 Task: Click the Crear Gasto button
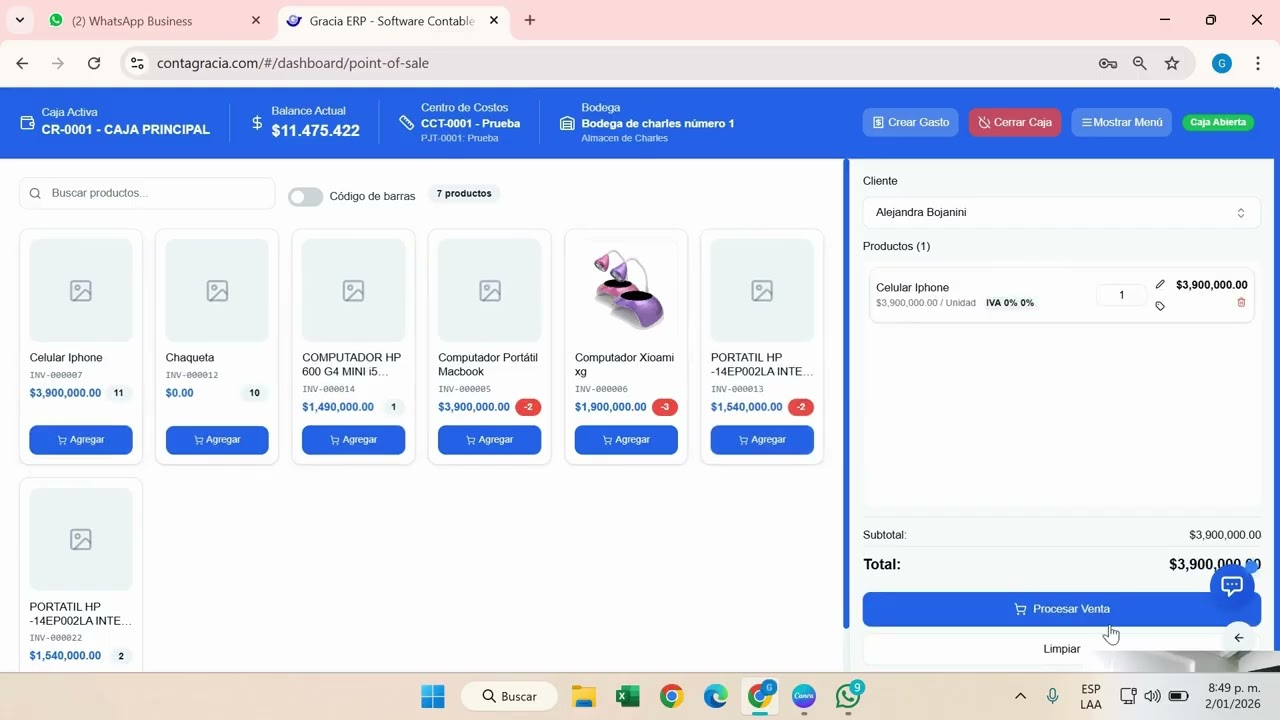[x=910, y=122]
